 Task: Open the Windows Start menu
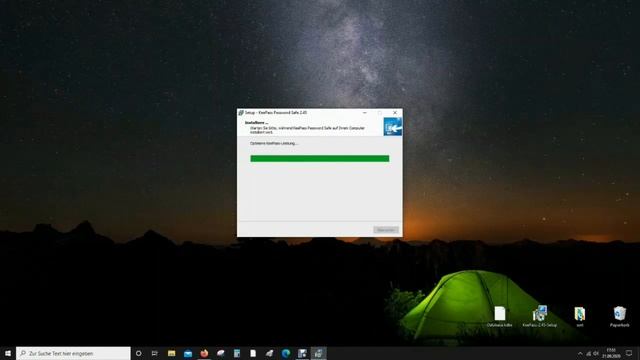[8, 353]
